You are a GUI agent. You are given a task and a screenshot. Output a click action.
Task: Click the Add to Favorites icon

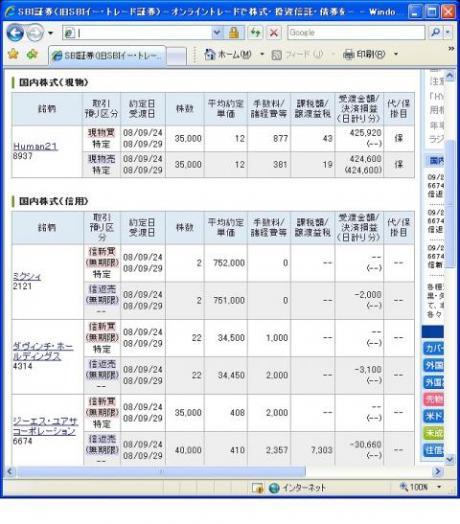coord(32,54)
